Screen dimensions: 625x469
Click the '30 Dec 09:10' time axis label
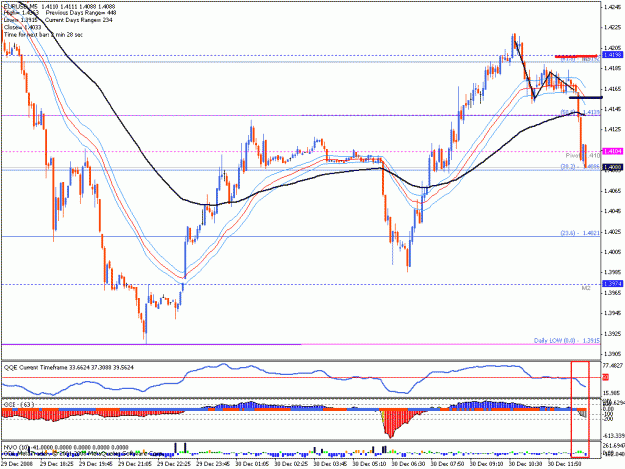pos(486,464)
